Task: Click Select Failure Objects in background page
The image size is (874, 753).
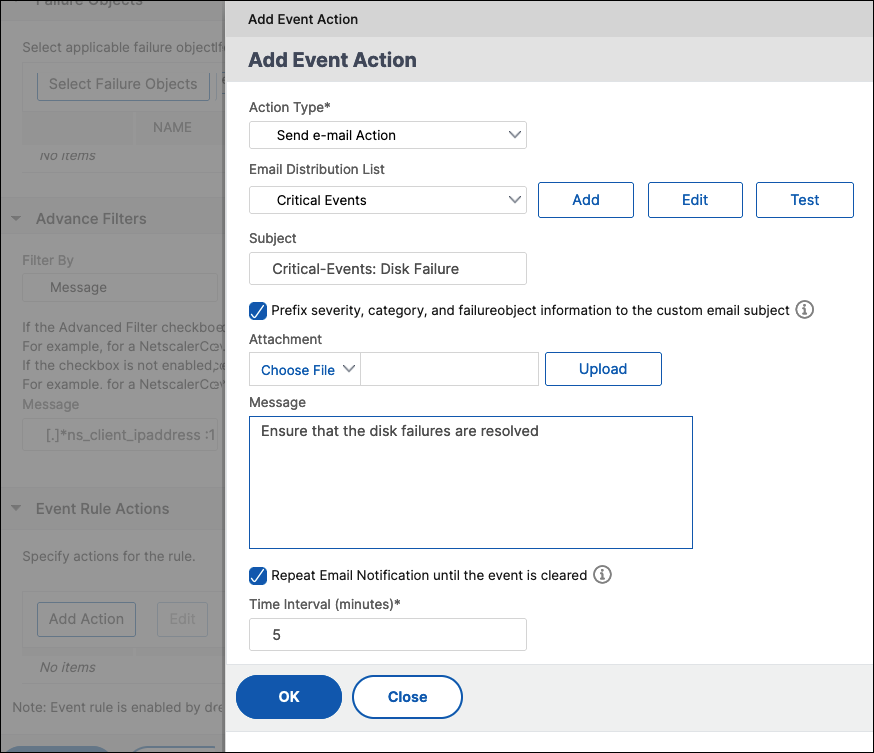Action: (x=123, y=84)
